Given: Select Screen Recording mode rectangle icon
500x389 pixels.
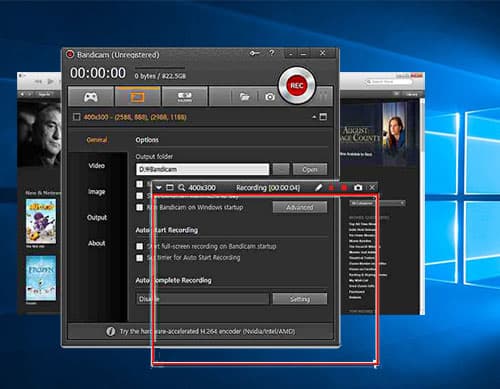Looking at the screenshot, I should tap(137, 97).
